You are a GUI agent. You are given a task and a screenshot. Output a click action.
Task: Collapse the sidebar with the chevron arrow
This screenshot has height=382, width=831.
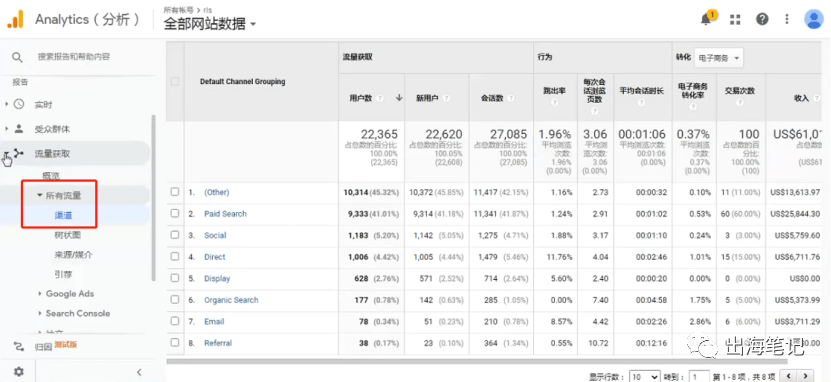click(139, 372)
